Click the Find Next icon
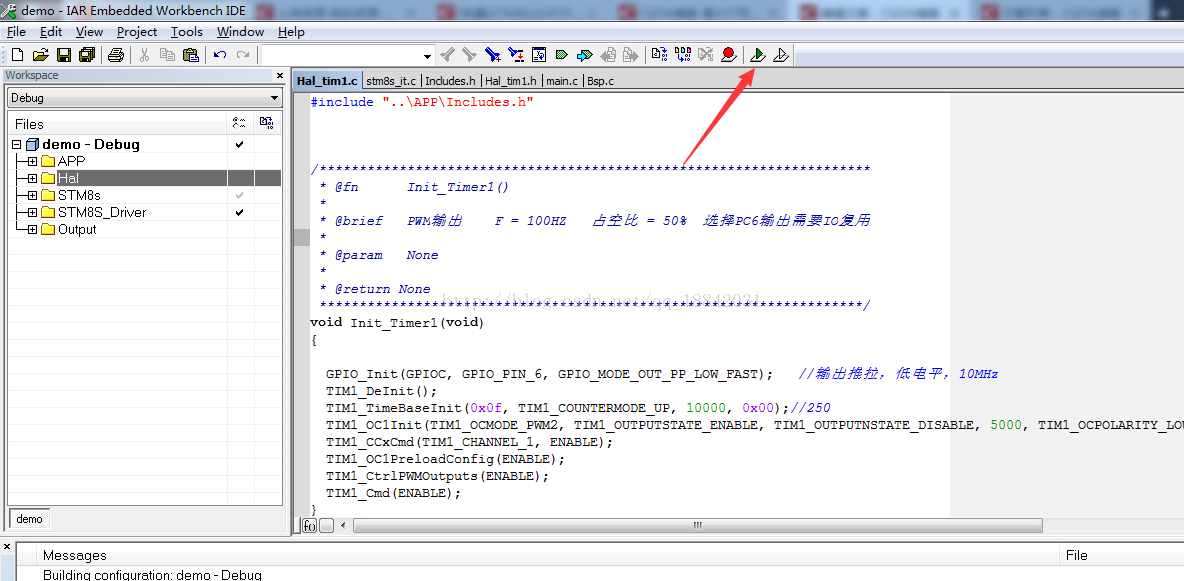 click(470, 54)
